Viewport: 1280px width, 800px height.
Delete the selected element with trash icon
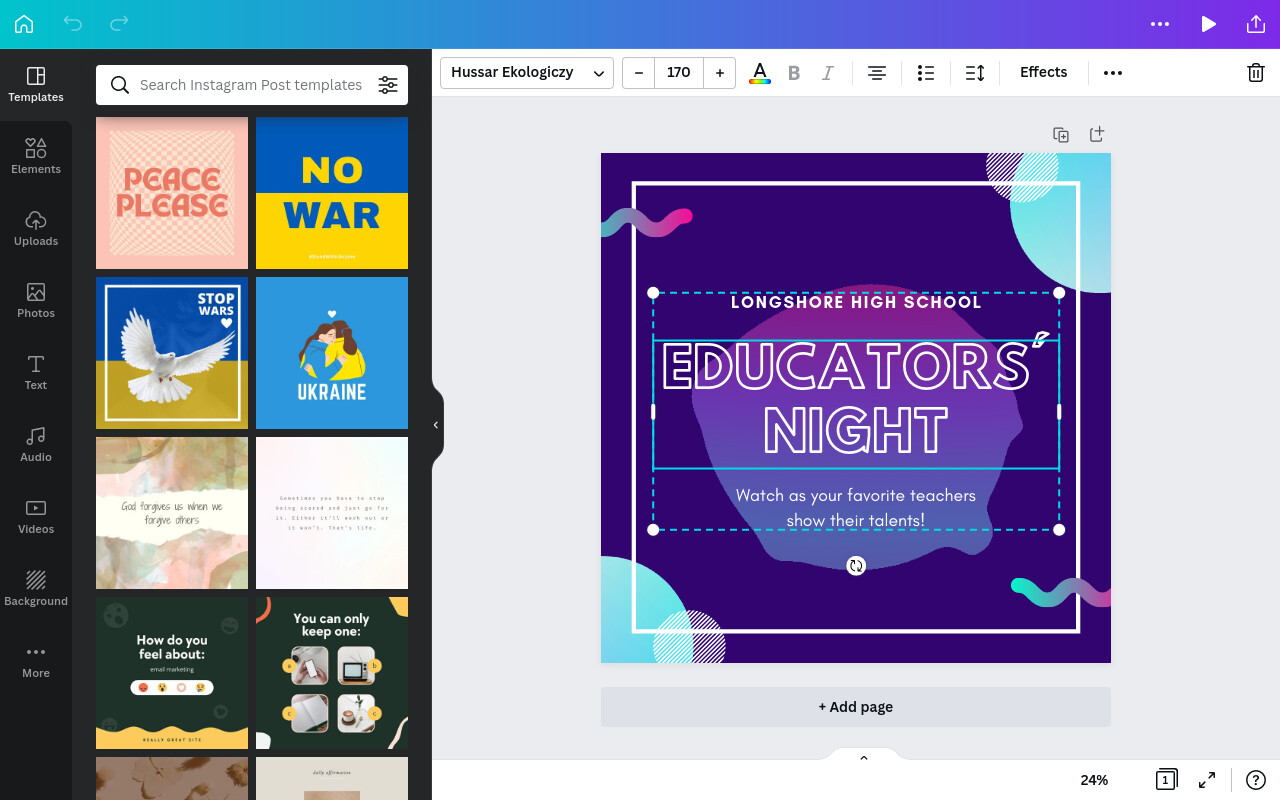tap(1256, 72)
